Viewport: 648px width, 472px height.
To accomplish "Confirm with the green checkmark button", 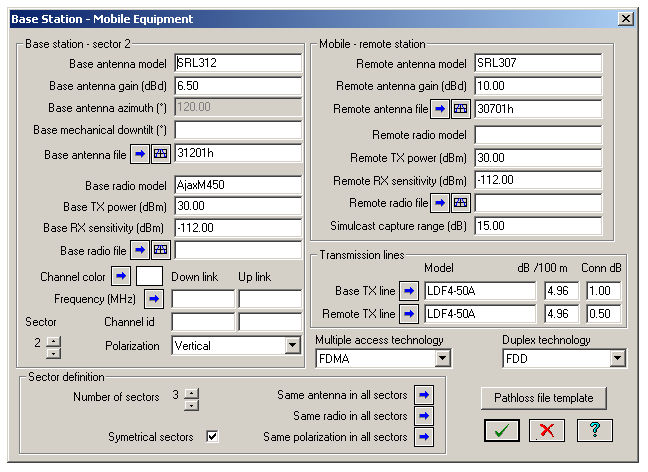I will pos(503,431).
